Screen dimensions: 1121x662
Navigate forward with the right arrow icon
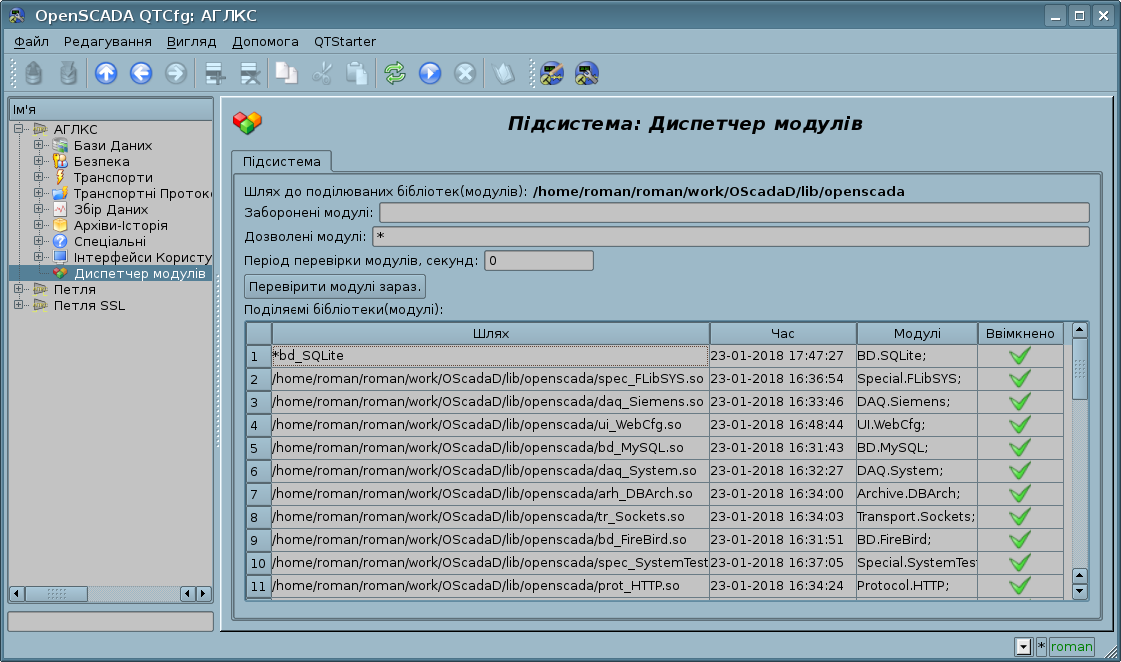tap(176, 73)
